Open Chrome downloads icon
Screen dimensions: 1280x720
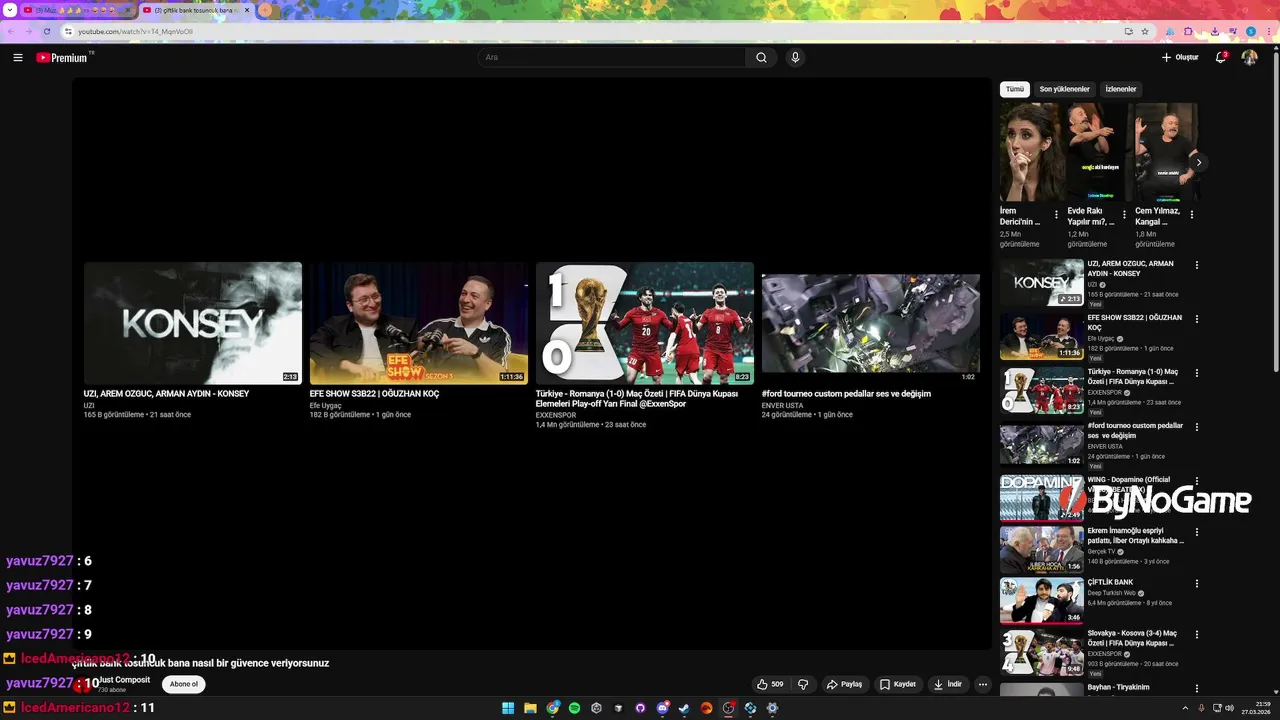(x=1215, y=31)
